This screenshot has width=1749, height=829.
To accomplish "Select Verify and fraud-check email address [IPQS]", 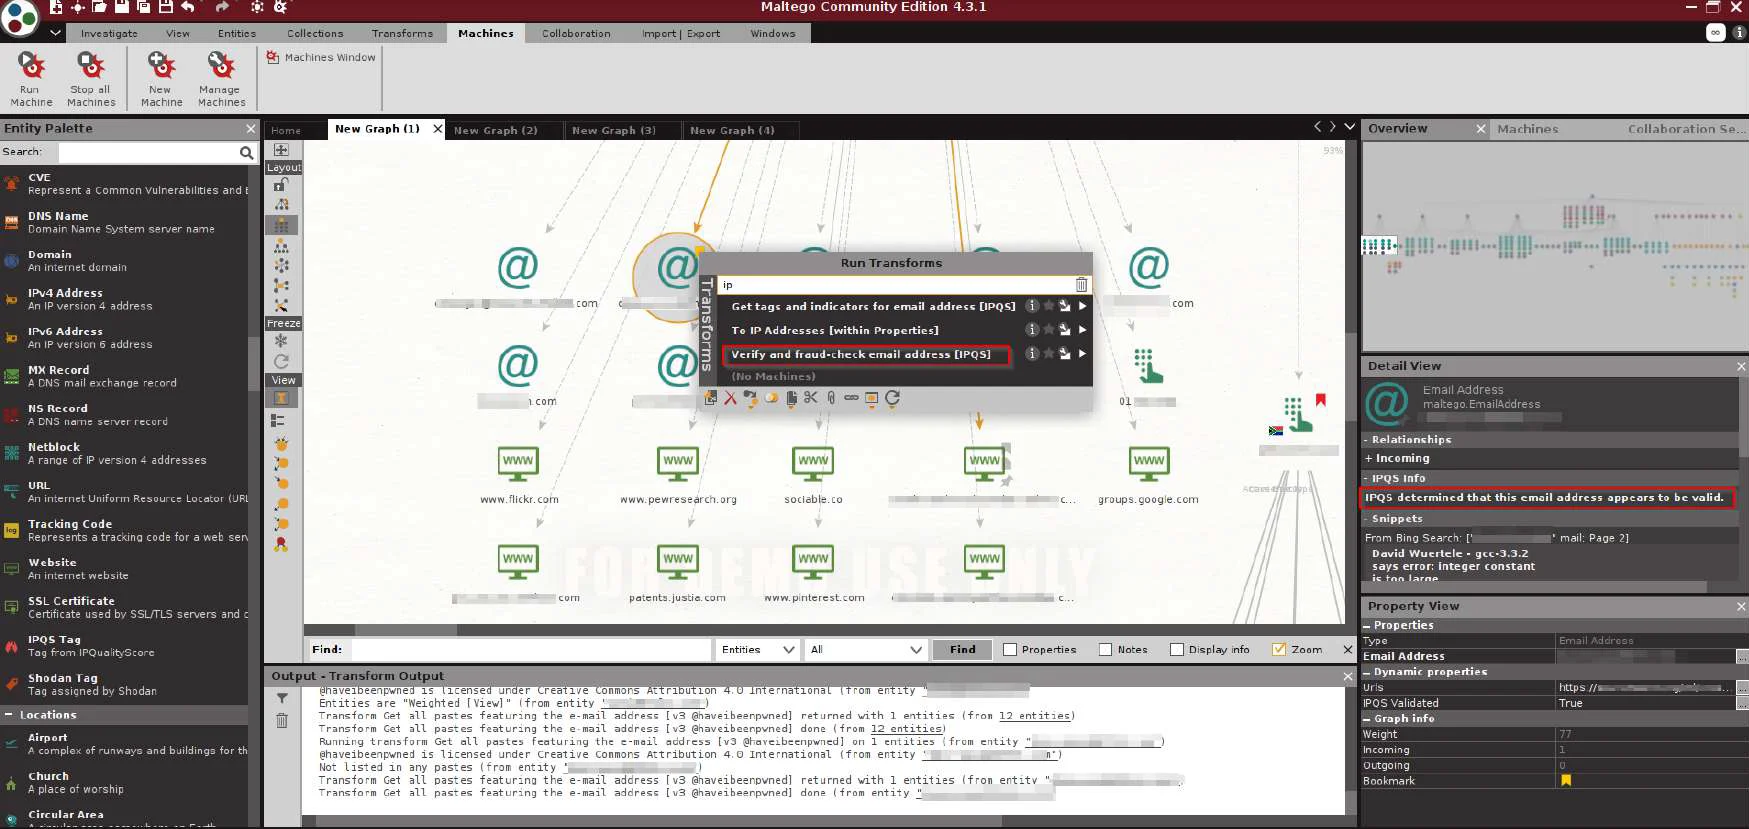I will [861, 354].
